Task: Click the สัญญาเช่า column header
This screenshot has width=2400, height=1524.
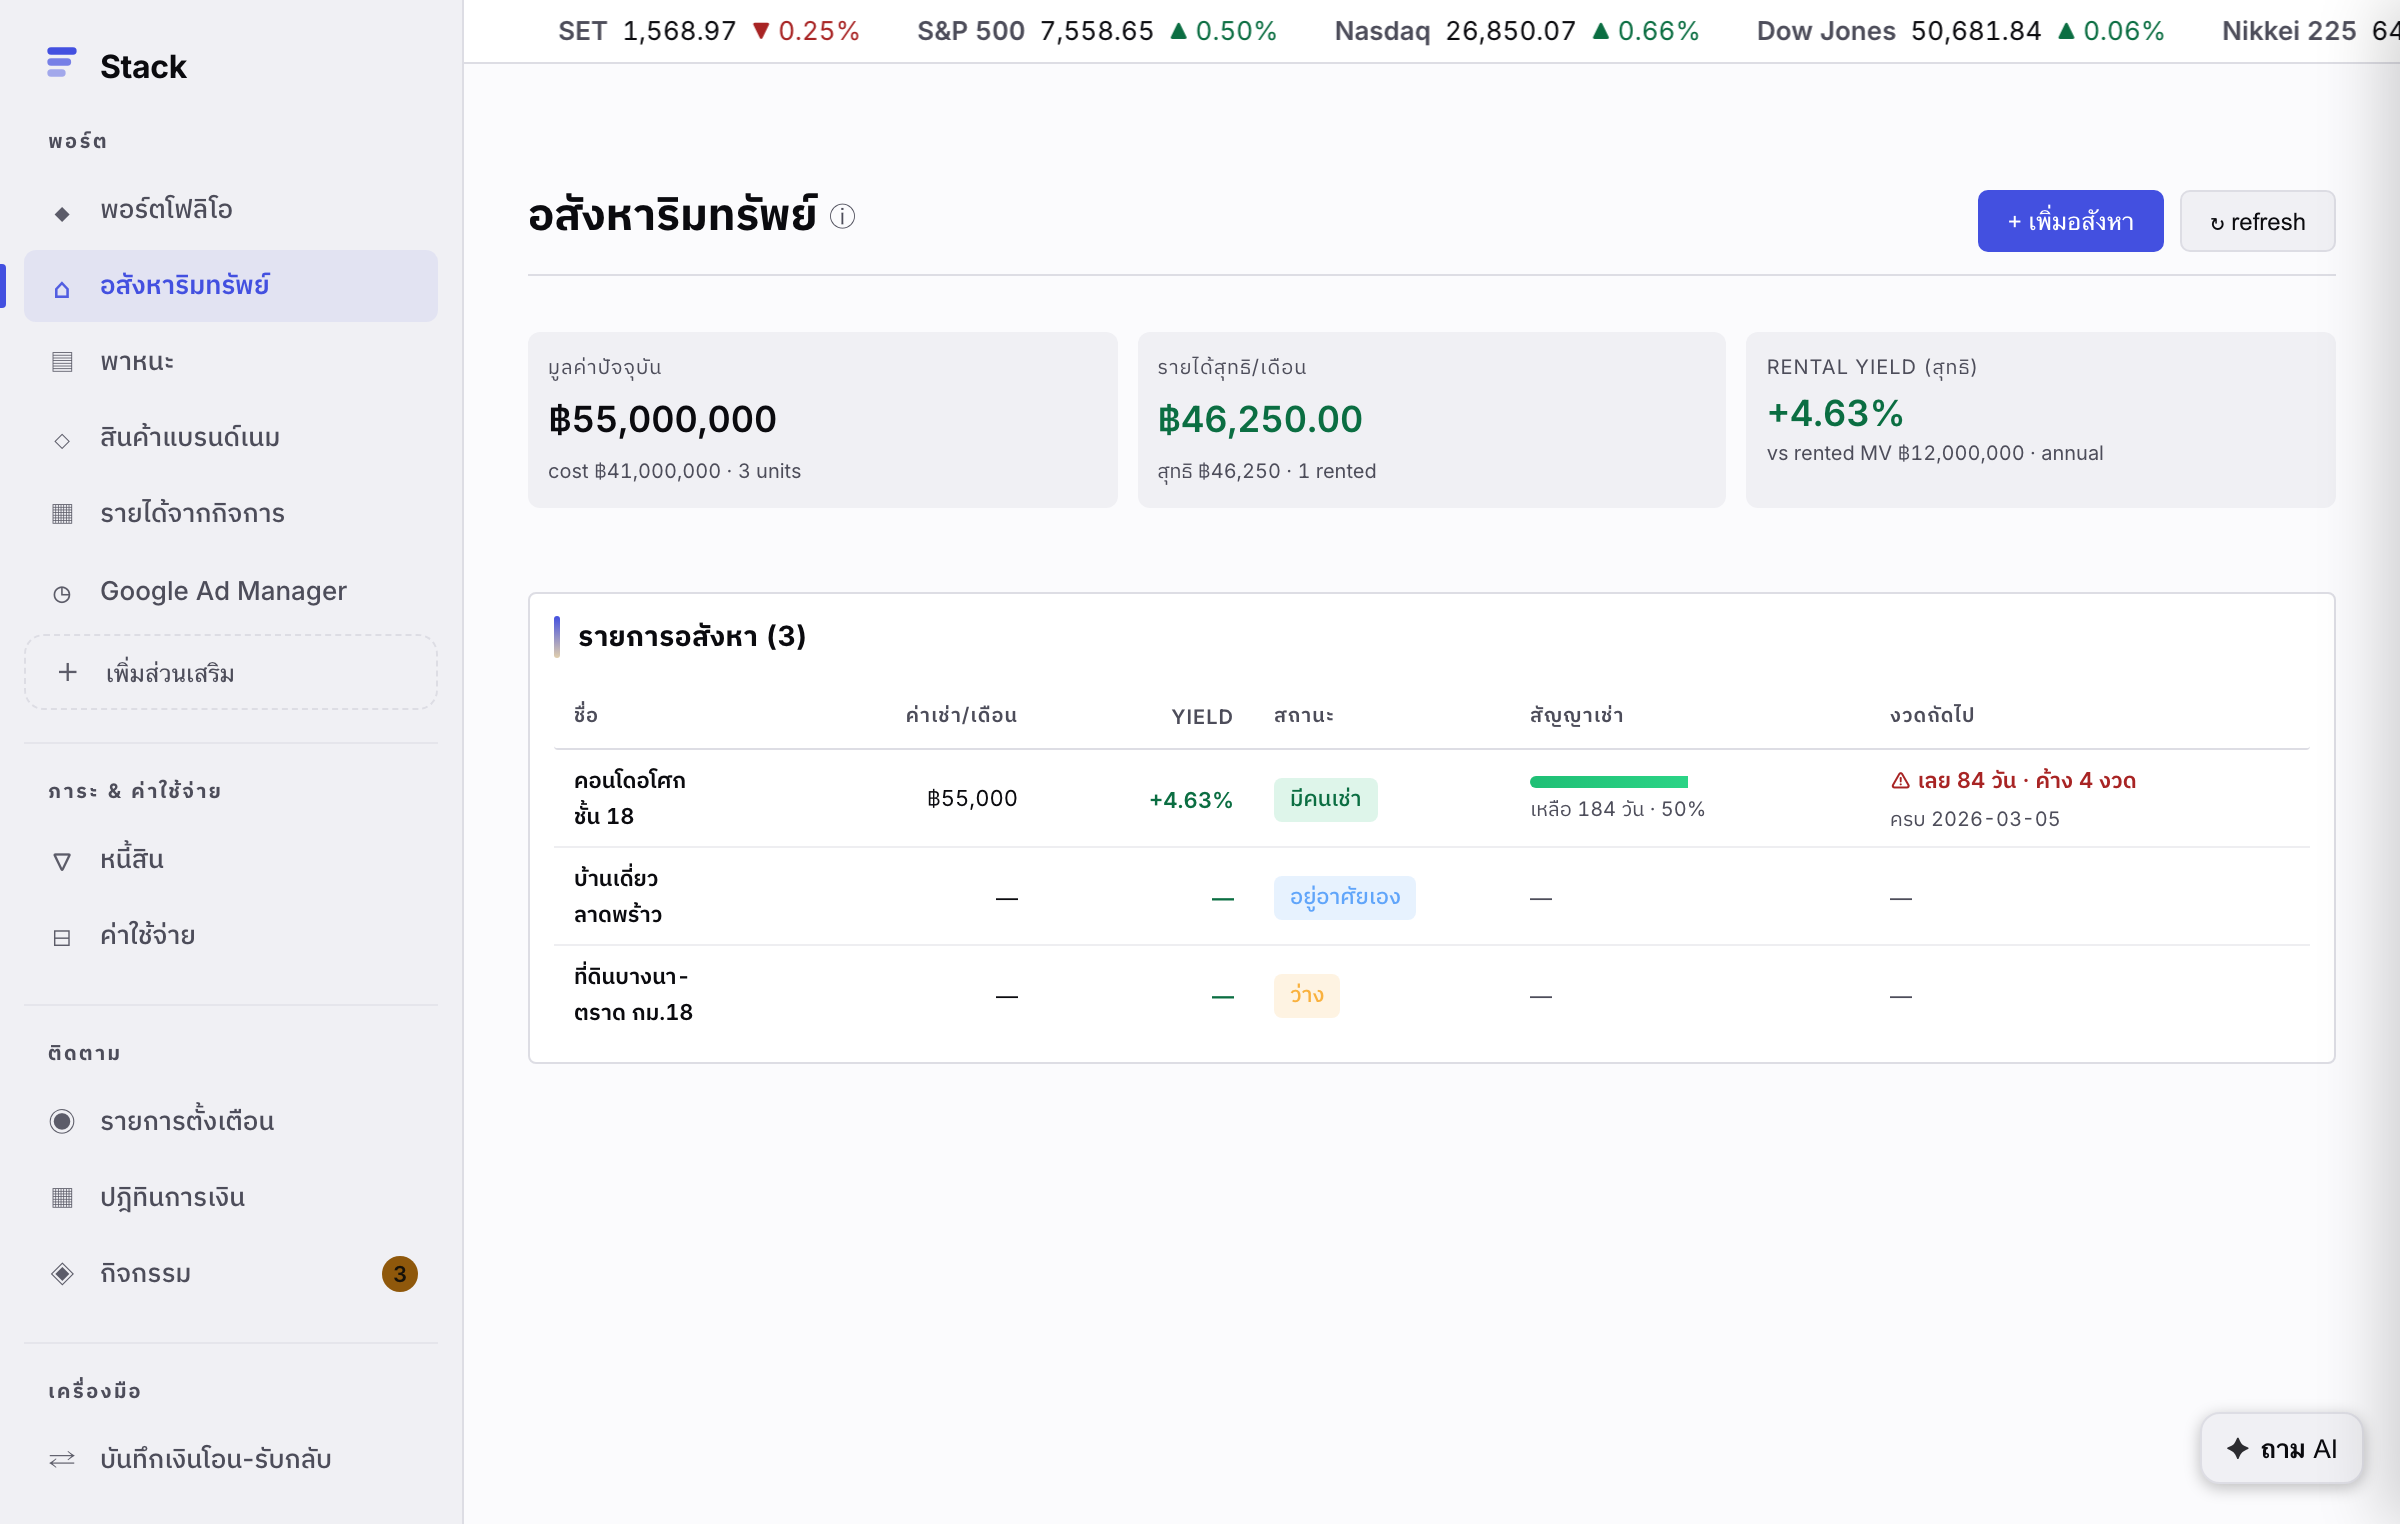Action: pos(1576,715)
